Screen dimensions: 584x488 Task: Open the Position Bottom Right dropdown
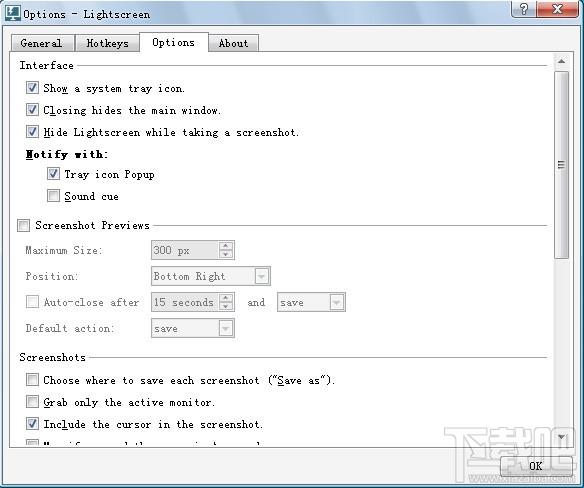(x=211, y=276)
